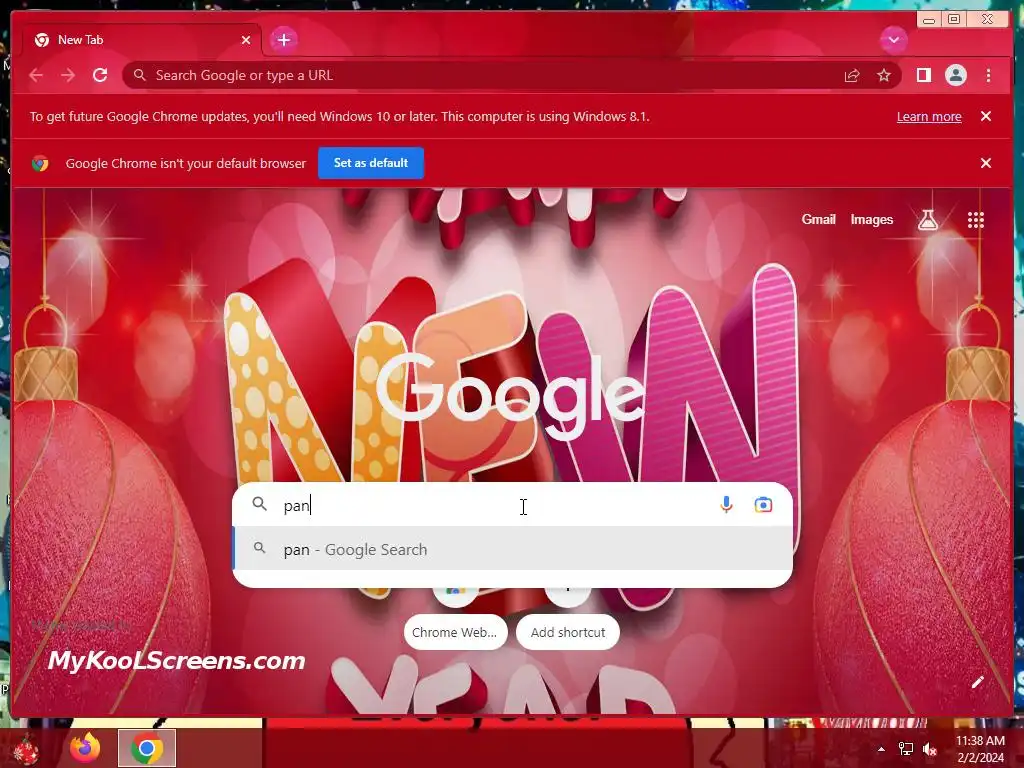
Task: Expand the tab search dropdown arrow
Action: [893, 40]
